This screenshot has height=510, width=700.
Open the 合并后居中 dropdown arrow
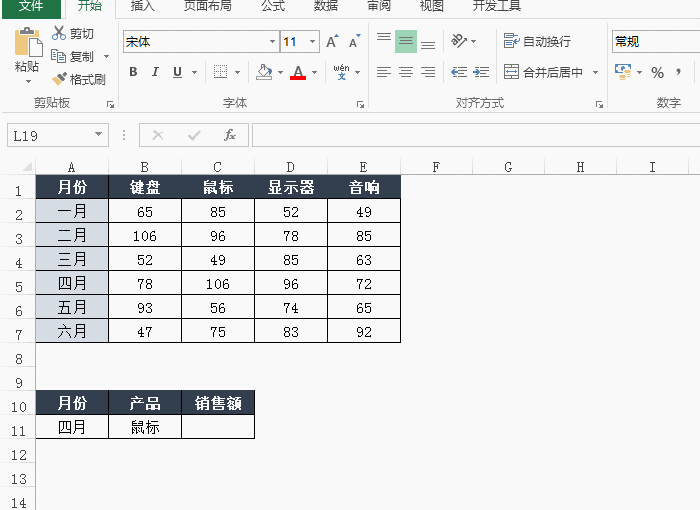pos(596,72)
